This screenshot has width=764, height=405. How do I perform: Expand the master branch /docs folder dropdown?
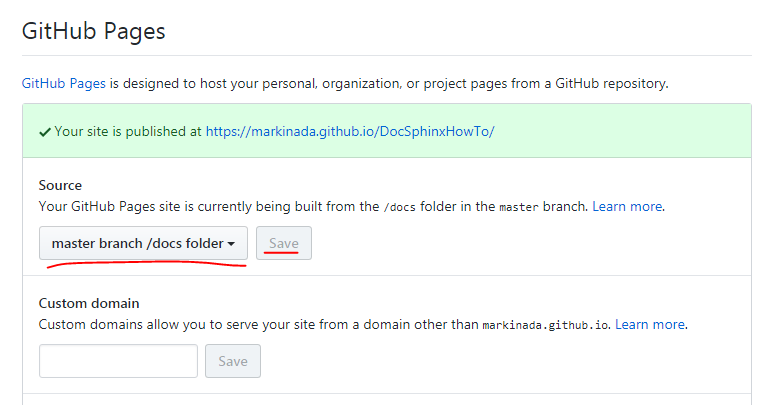[x=143, y=243]
